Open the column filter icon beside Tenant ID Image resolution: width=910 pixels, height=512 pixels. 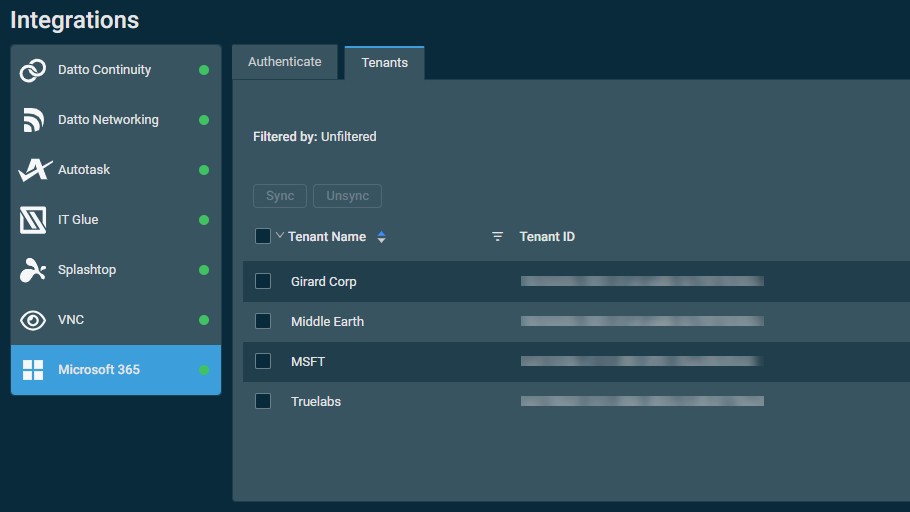[x=497, y=236]
